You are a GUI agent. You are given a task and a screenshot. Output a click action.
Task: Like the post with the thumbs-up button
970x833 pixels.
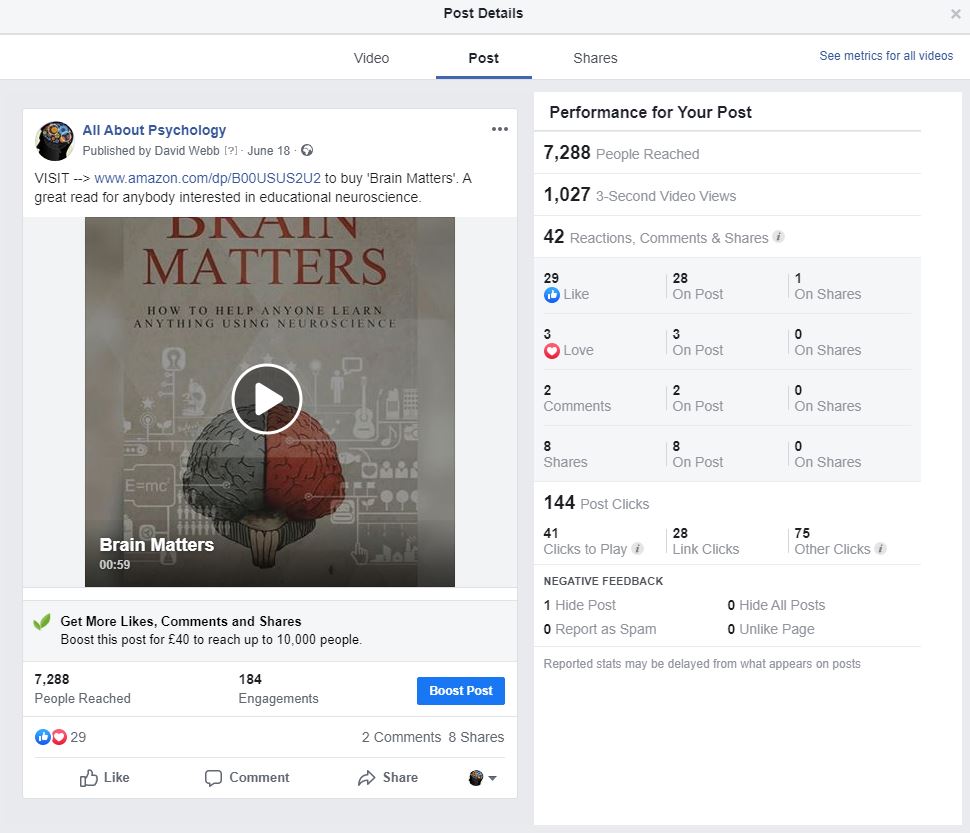[x=105, y=777]
